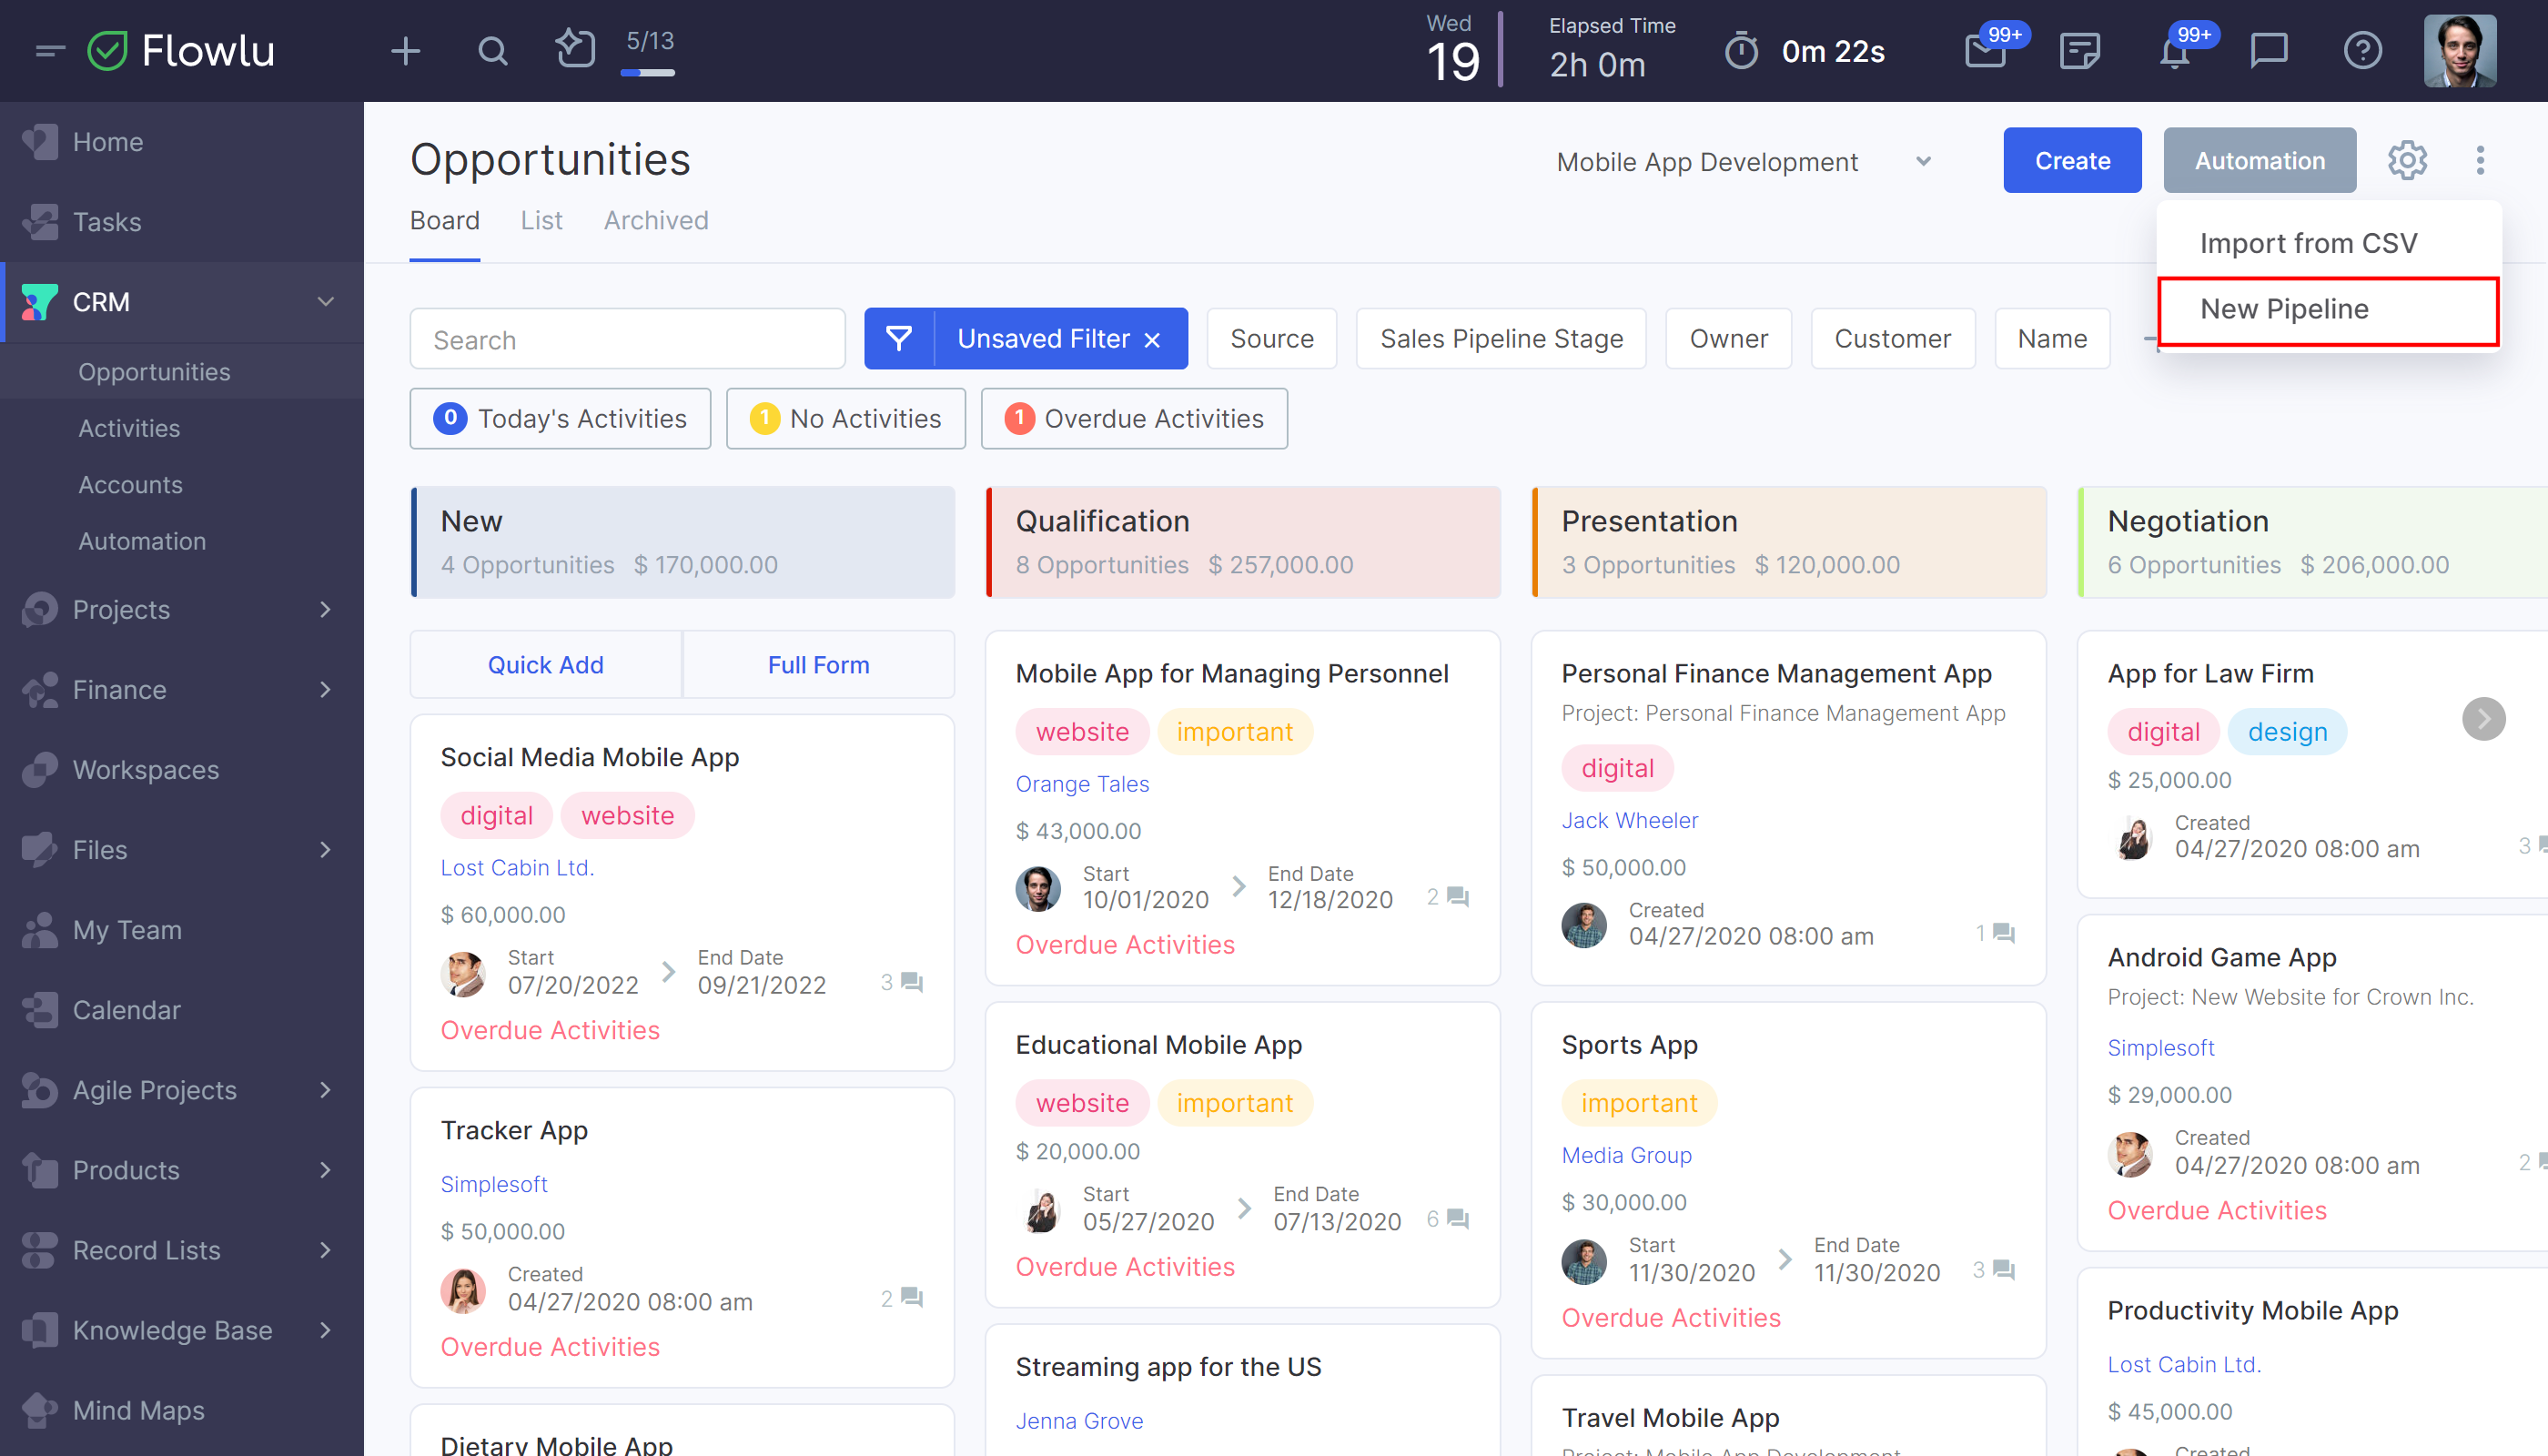
Task: Open pipeline settings gear icon
Action: [x=2407, y=160]
